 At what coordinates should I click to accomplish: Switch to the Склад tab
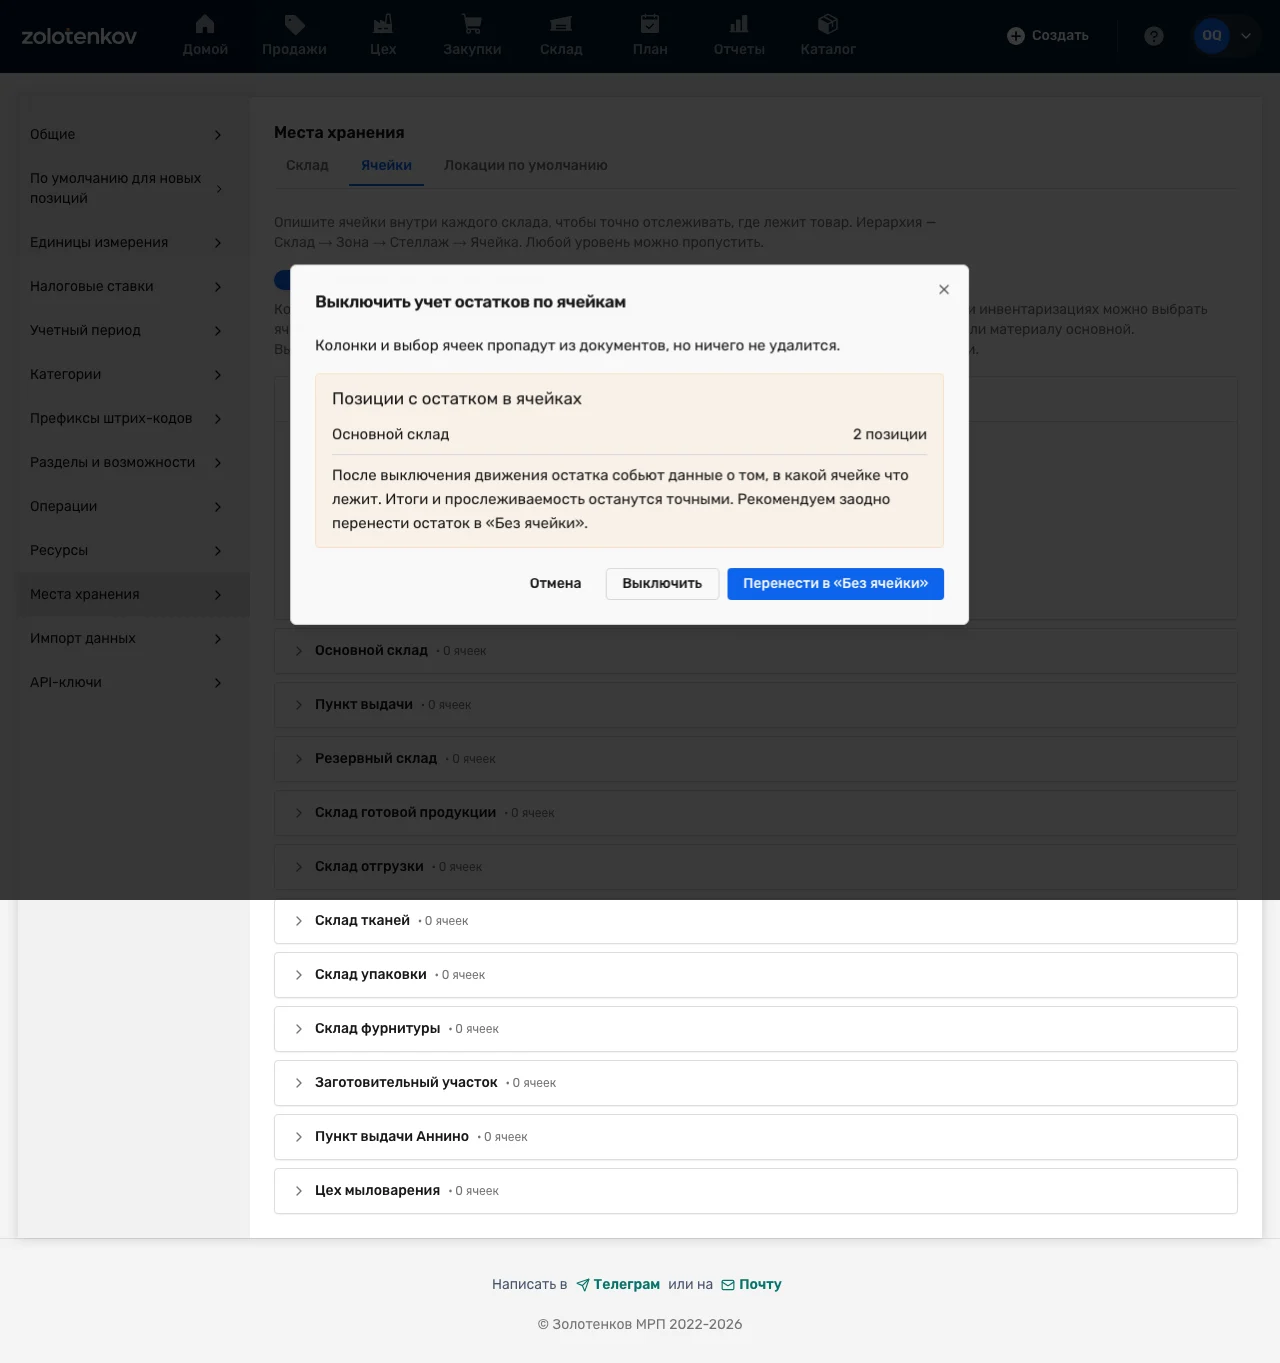[307, 165]
